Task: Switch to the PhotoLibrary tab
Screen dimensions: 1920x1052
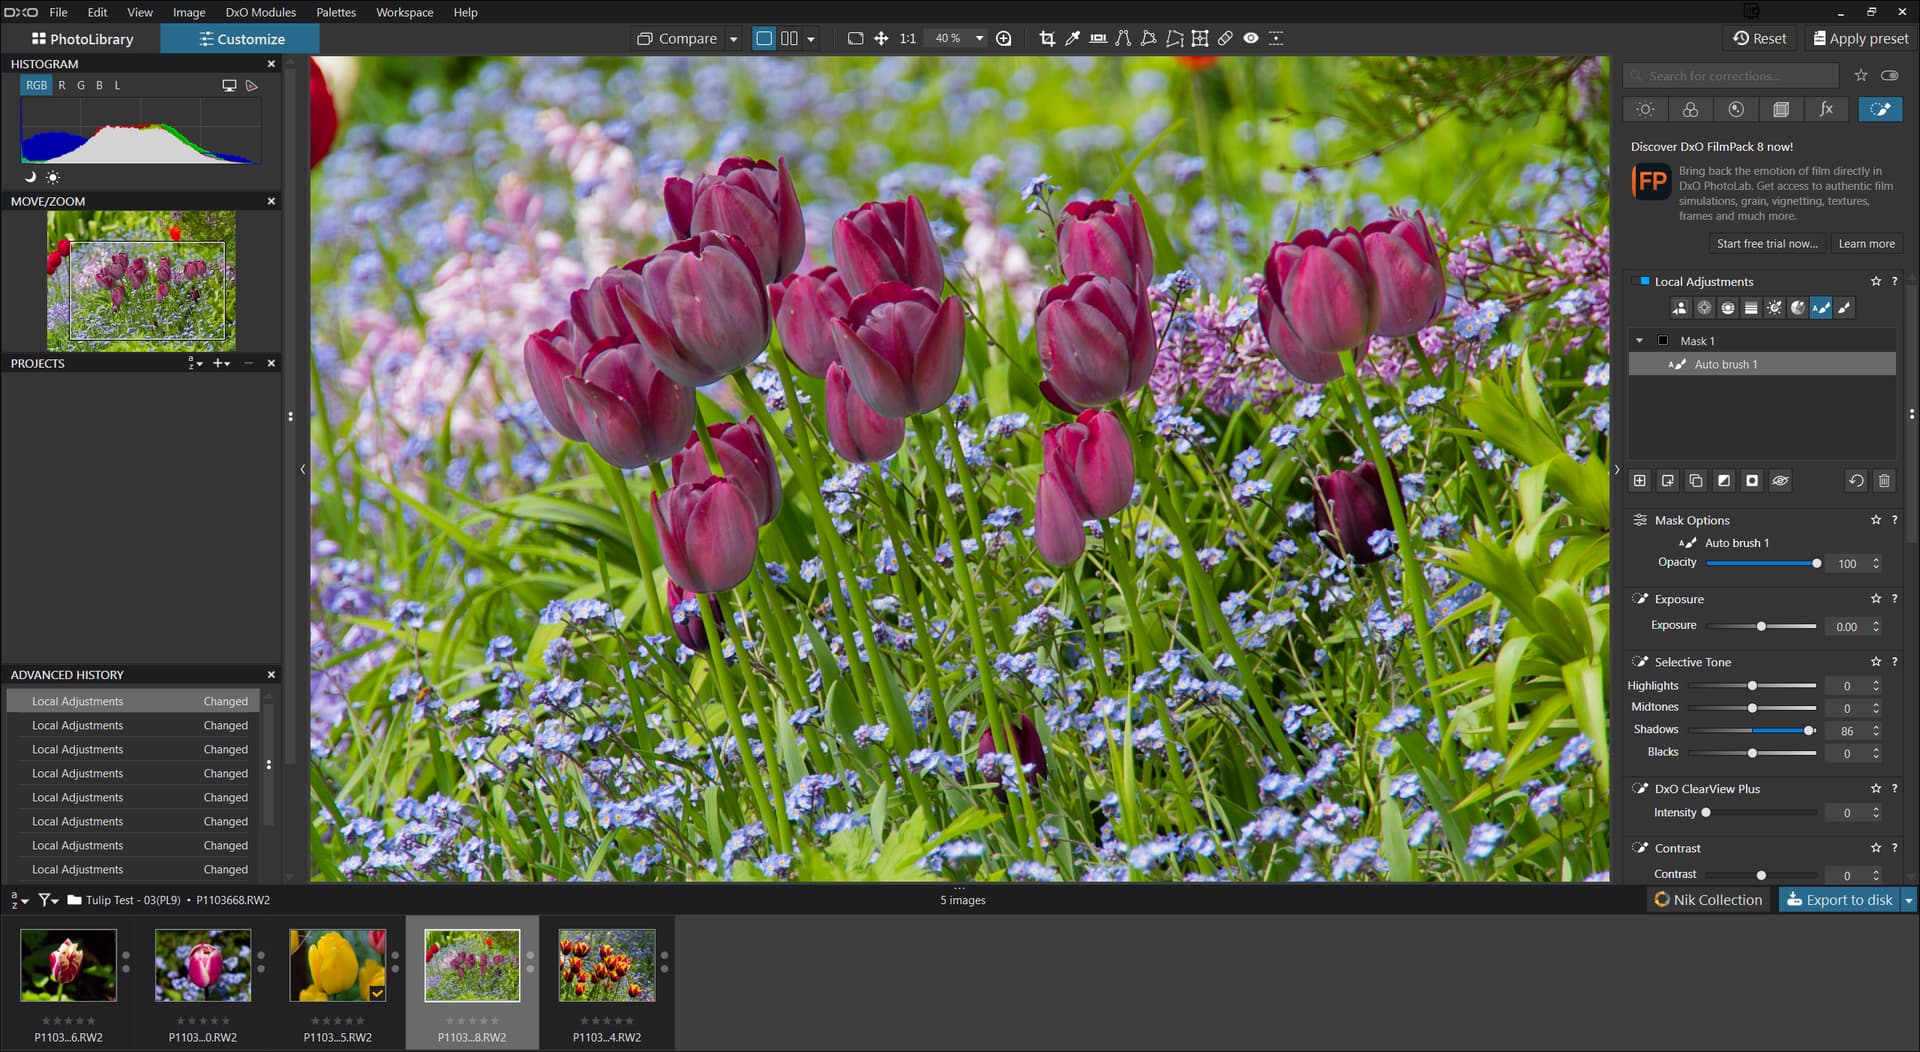Action: [x=82, y=39]
